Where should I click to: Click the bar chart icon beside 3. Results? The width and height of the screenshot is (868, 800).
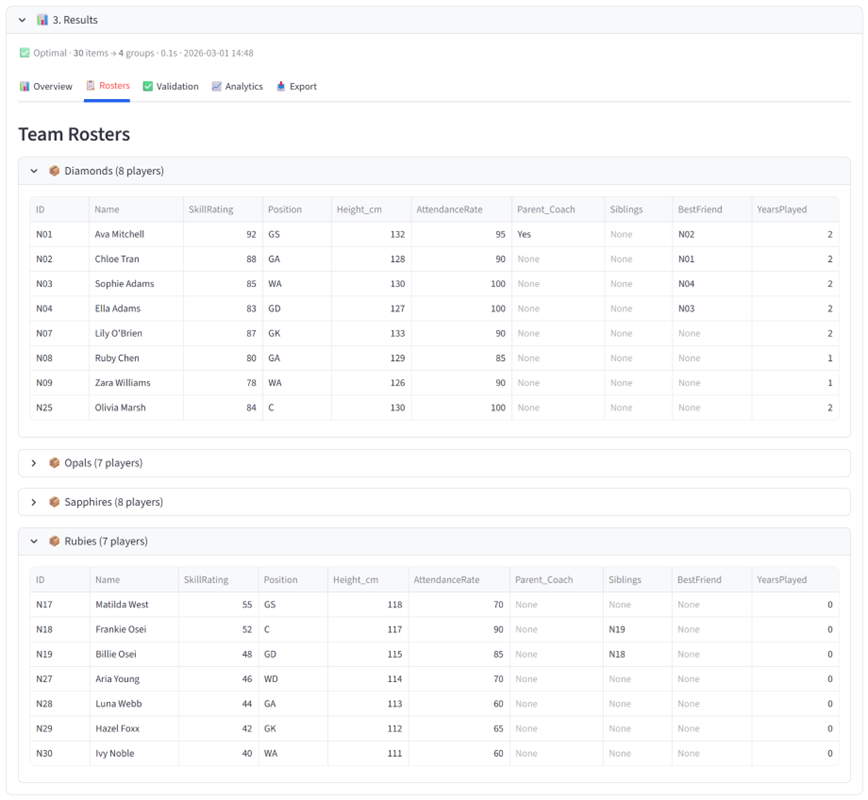click(42, 20)
